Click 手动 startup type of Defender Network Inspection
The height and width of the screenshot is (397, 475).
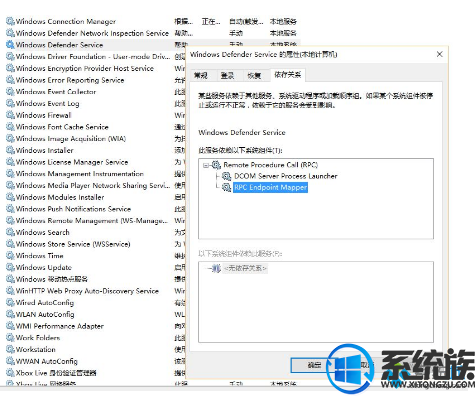(x=236, y=33)
